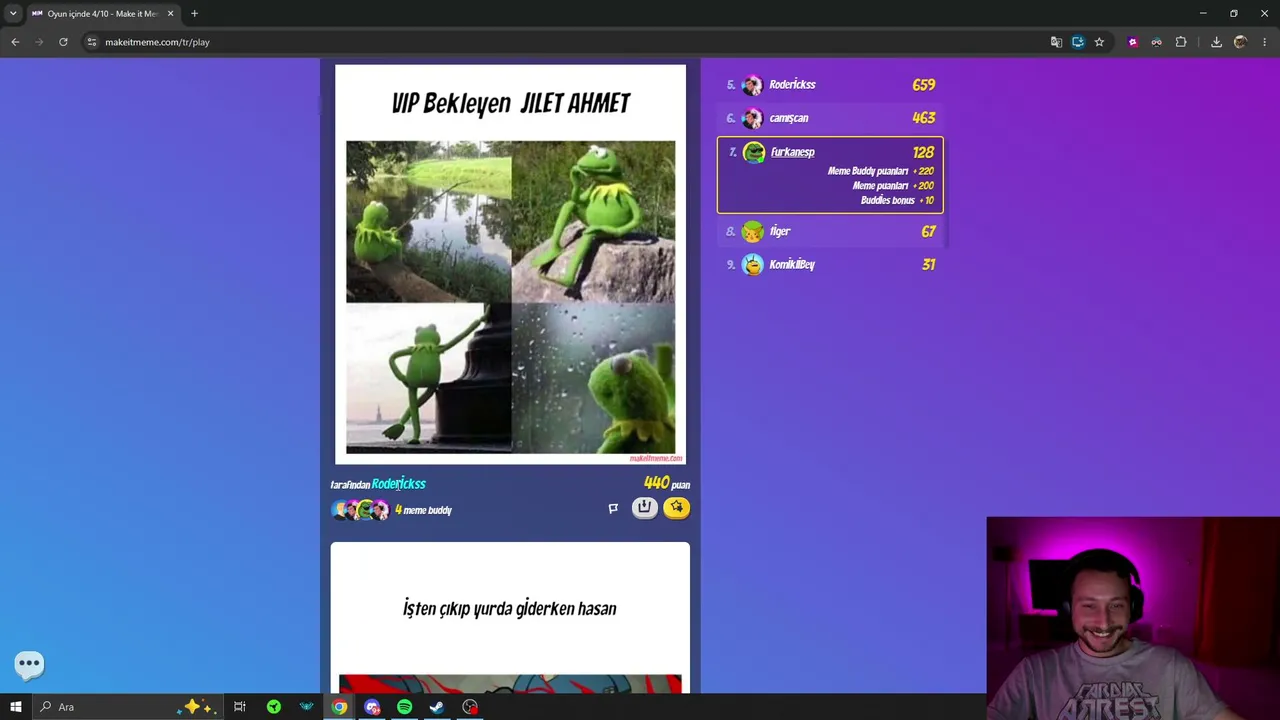Open Steam from the taskbar
1280x720 pixels.
437,707
